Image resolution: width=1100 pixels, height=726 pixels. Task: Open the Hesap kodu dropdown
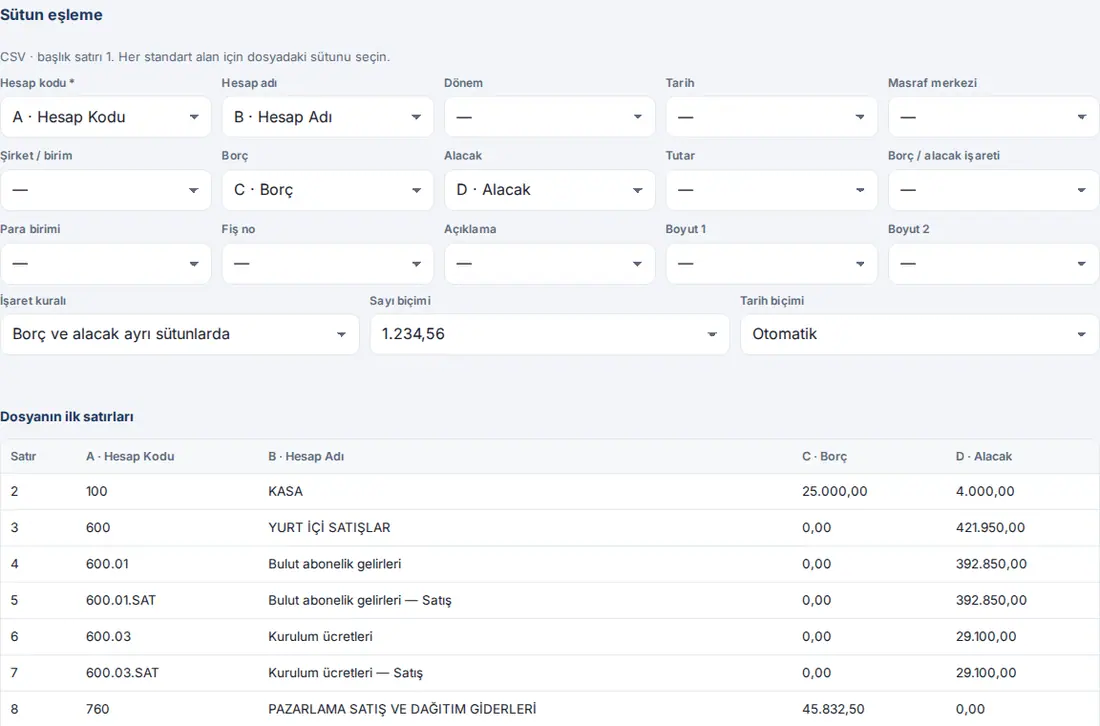click(105, 117)
